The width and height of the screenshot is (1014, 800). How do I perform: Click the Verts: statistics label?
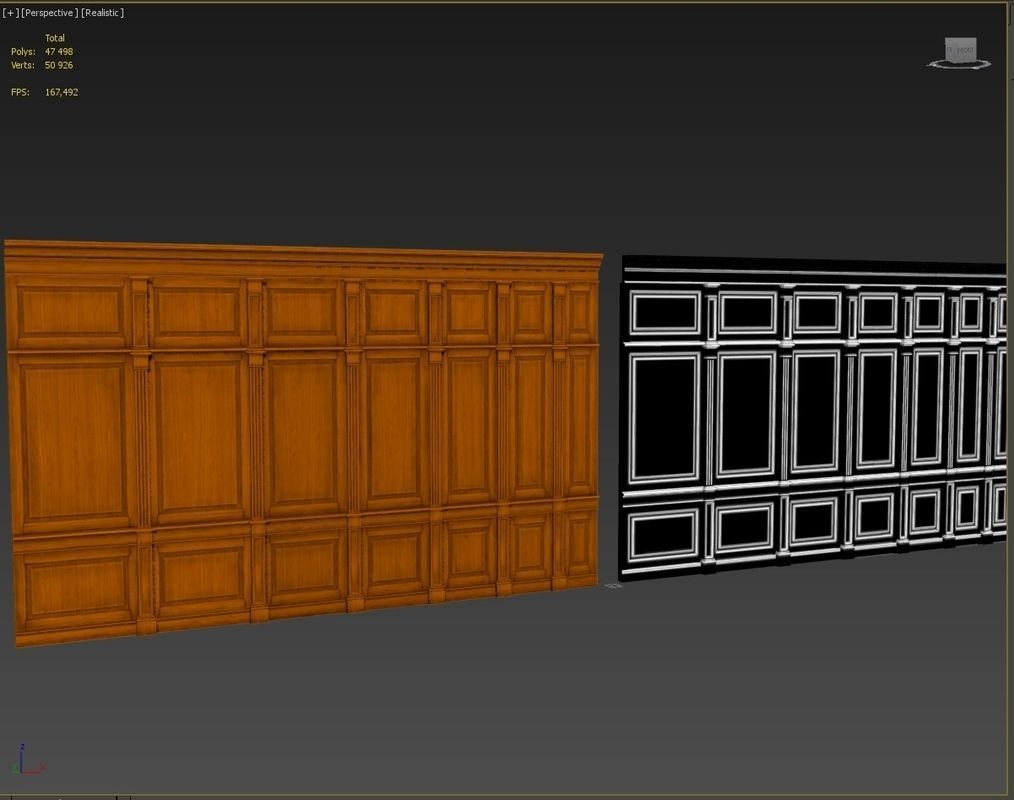point(23,65)
